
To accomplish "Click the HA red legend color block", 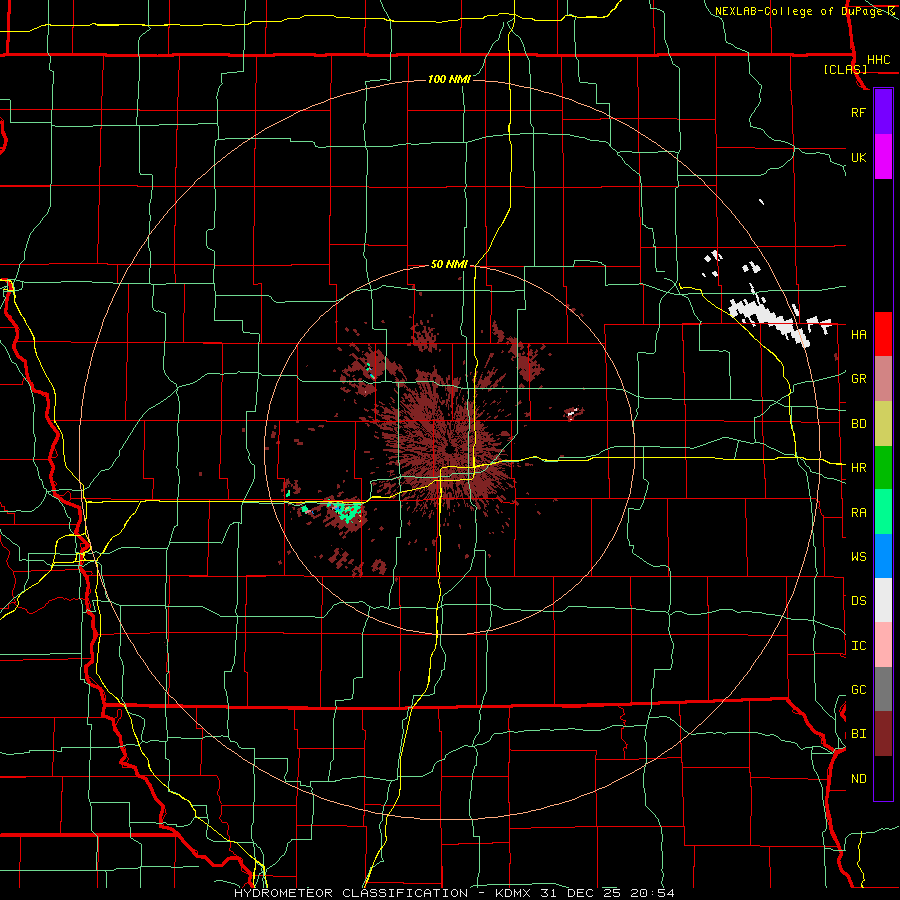I will (x=883, y=334).
